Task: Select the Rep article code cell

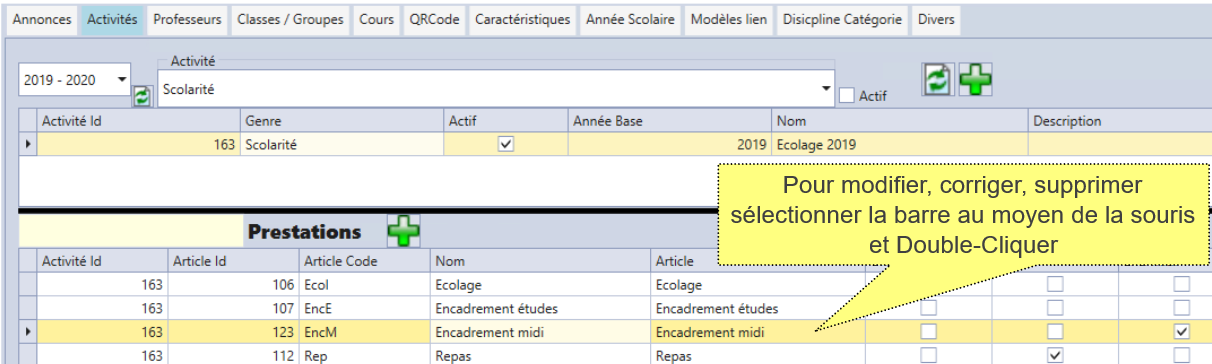Action: (364, 355)
